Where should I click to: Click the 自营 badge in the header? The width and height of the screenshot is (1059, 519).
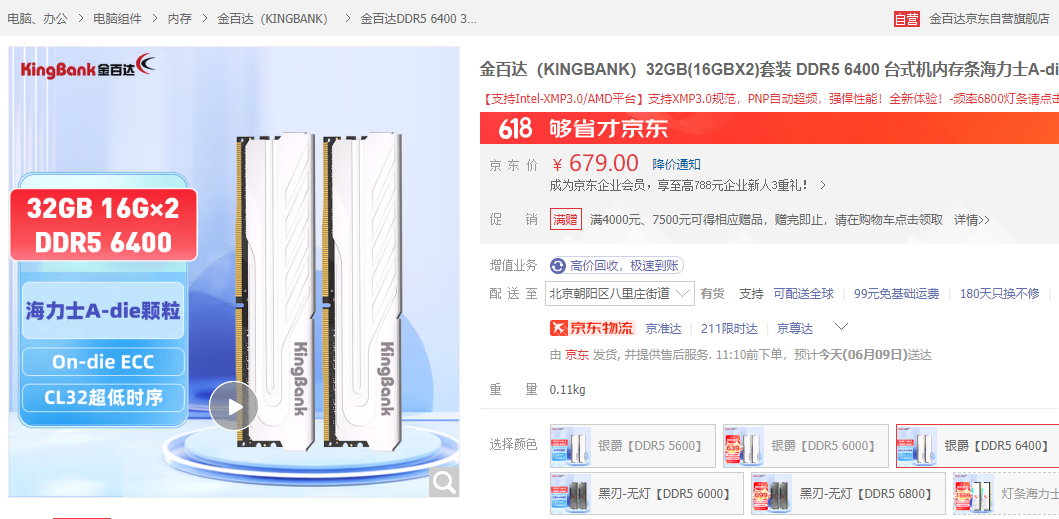pyautogui.click(x=906, y=19)
